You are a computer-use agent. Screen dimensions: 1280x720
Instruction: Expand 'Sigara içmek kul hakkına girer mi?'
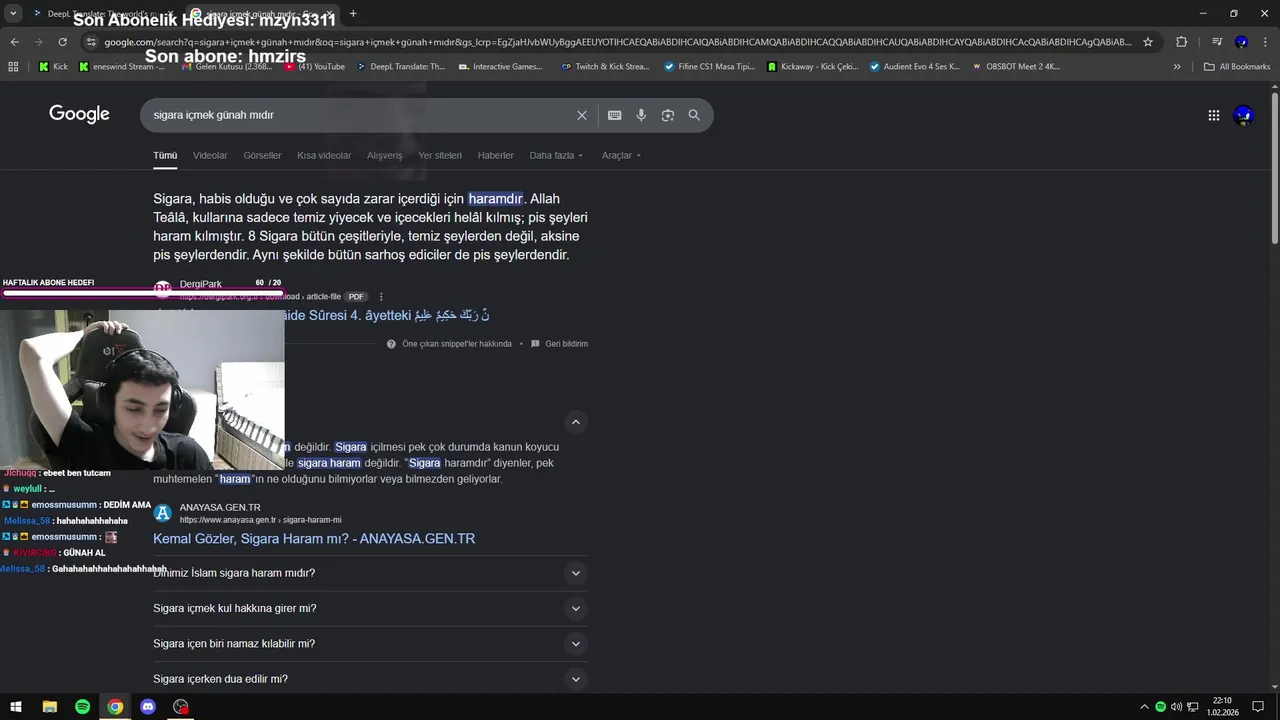pos(370,608)
